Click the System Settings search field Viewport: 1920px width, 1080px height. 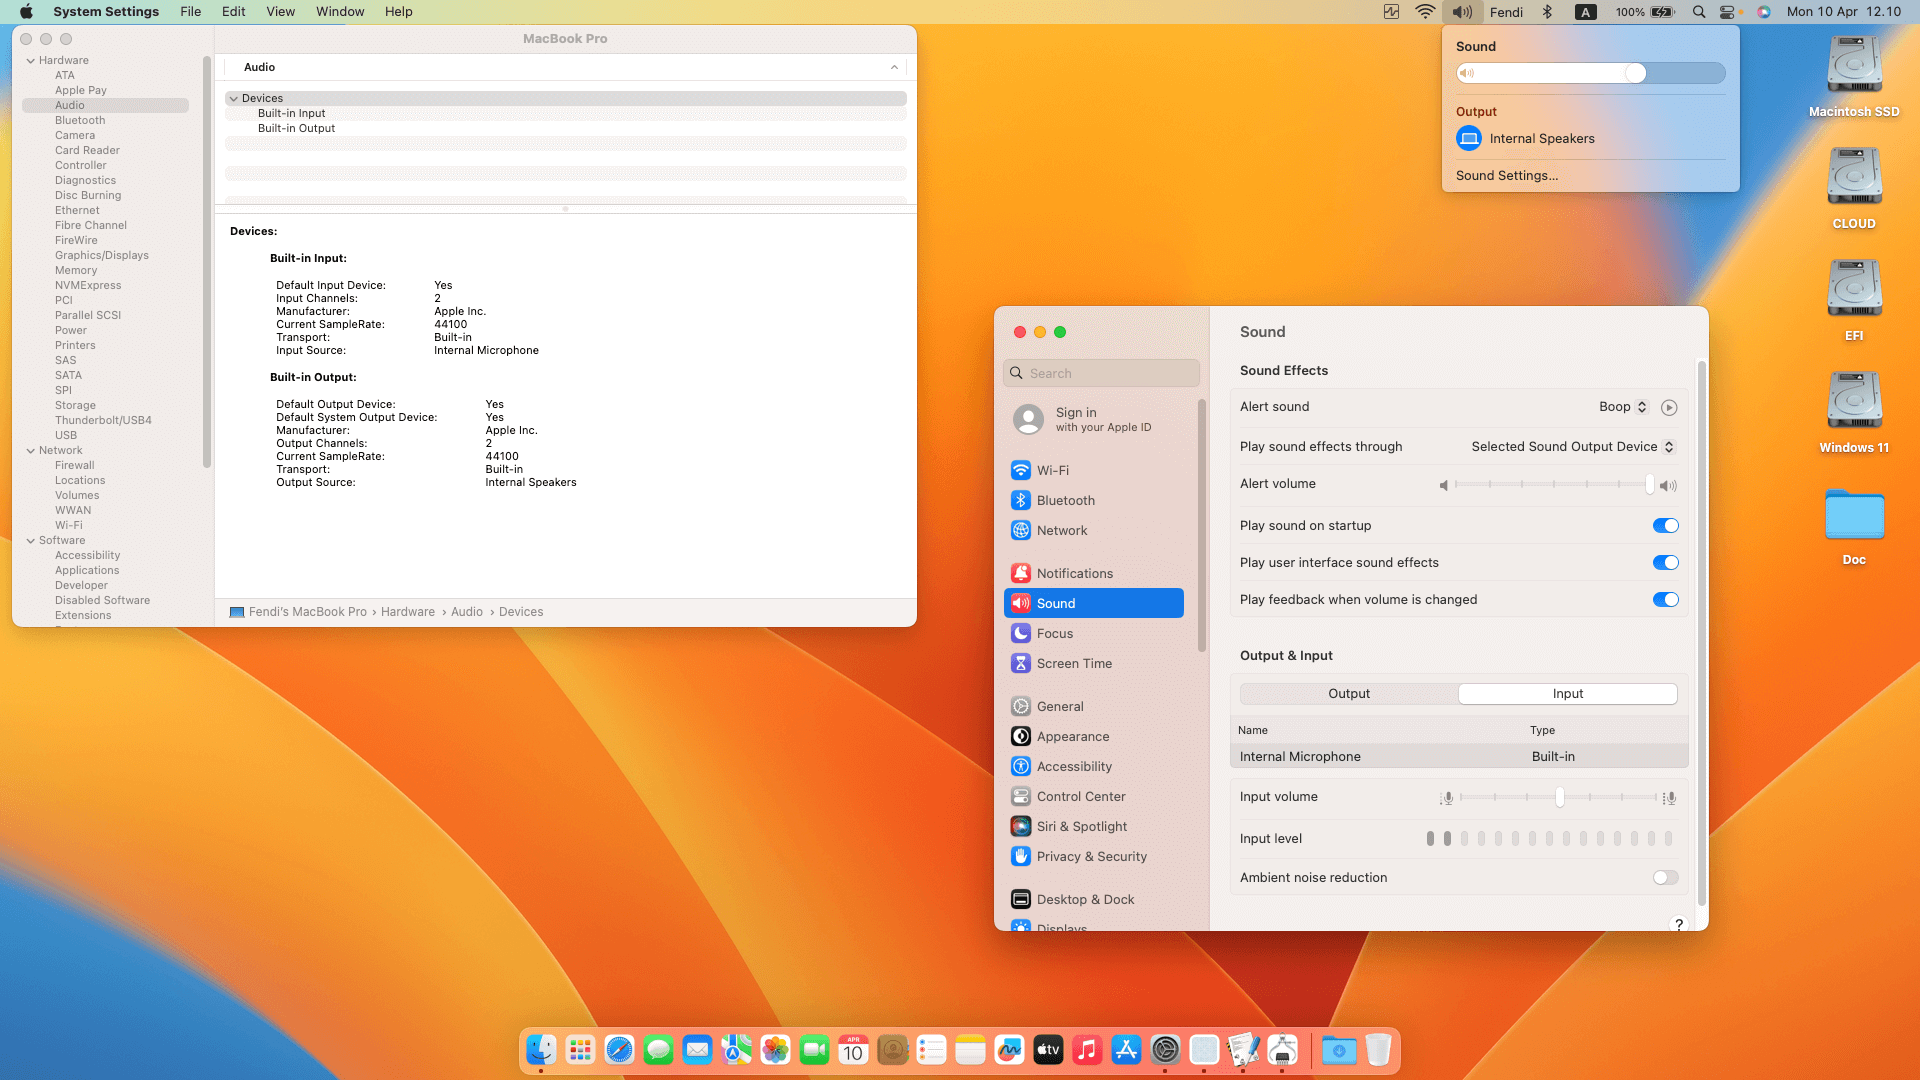tap(1101, 373)
